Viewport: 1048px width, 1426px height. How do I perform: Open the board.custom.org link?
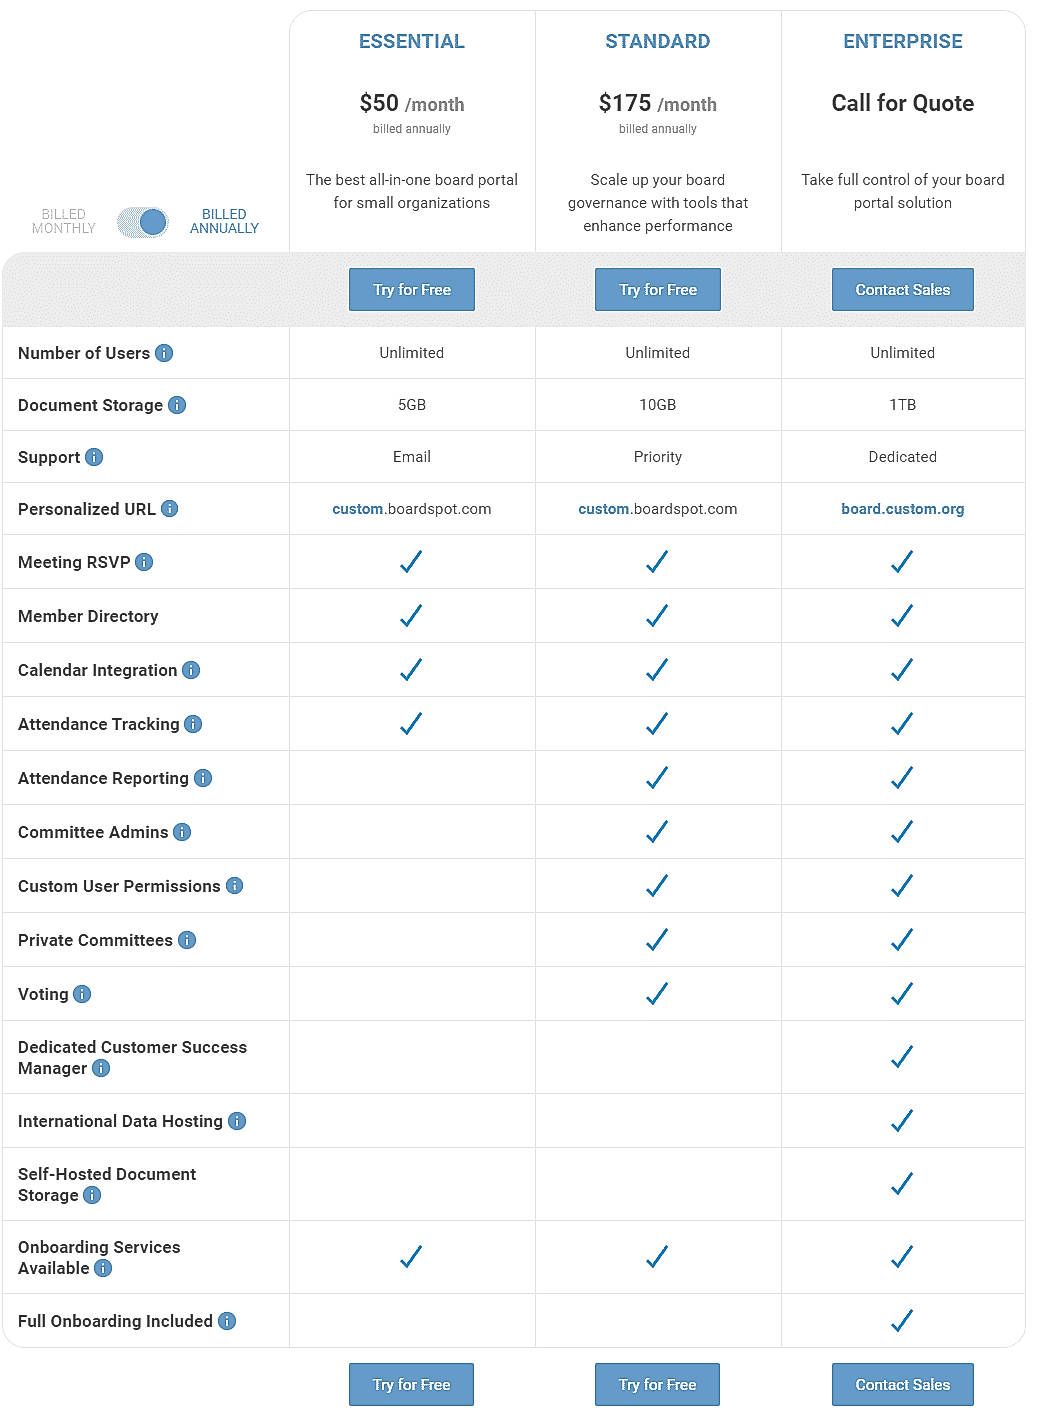pos(902,509)
